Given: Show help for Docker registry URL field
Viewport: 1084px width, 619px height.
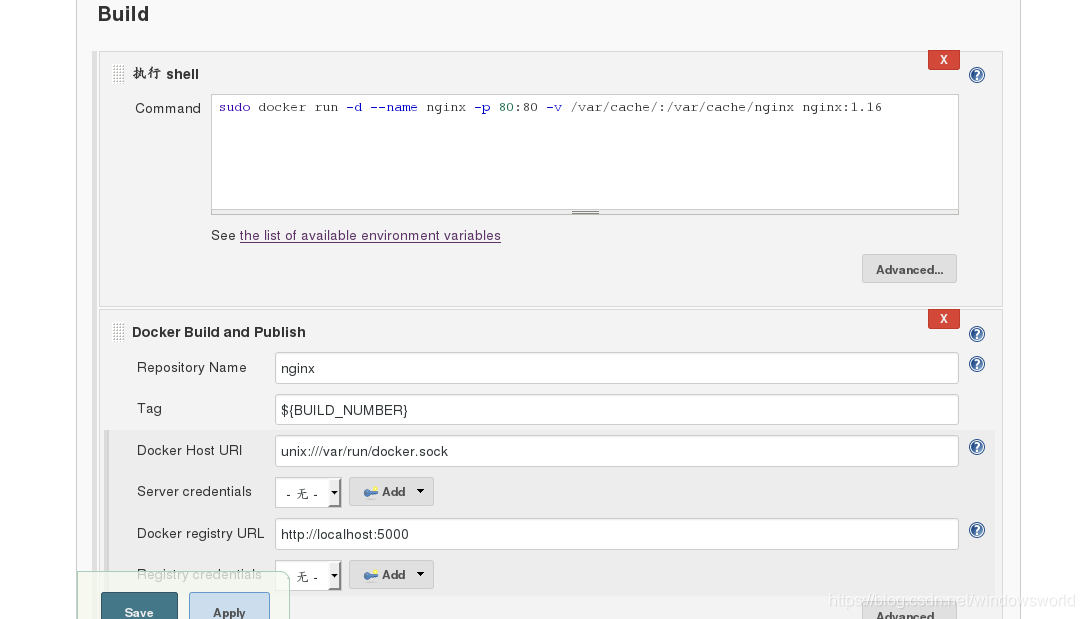Looking at the screenshot, I should click(977, 530).
